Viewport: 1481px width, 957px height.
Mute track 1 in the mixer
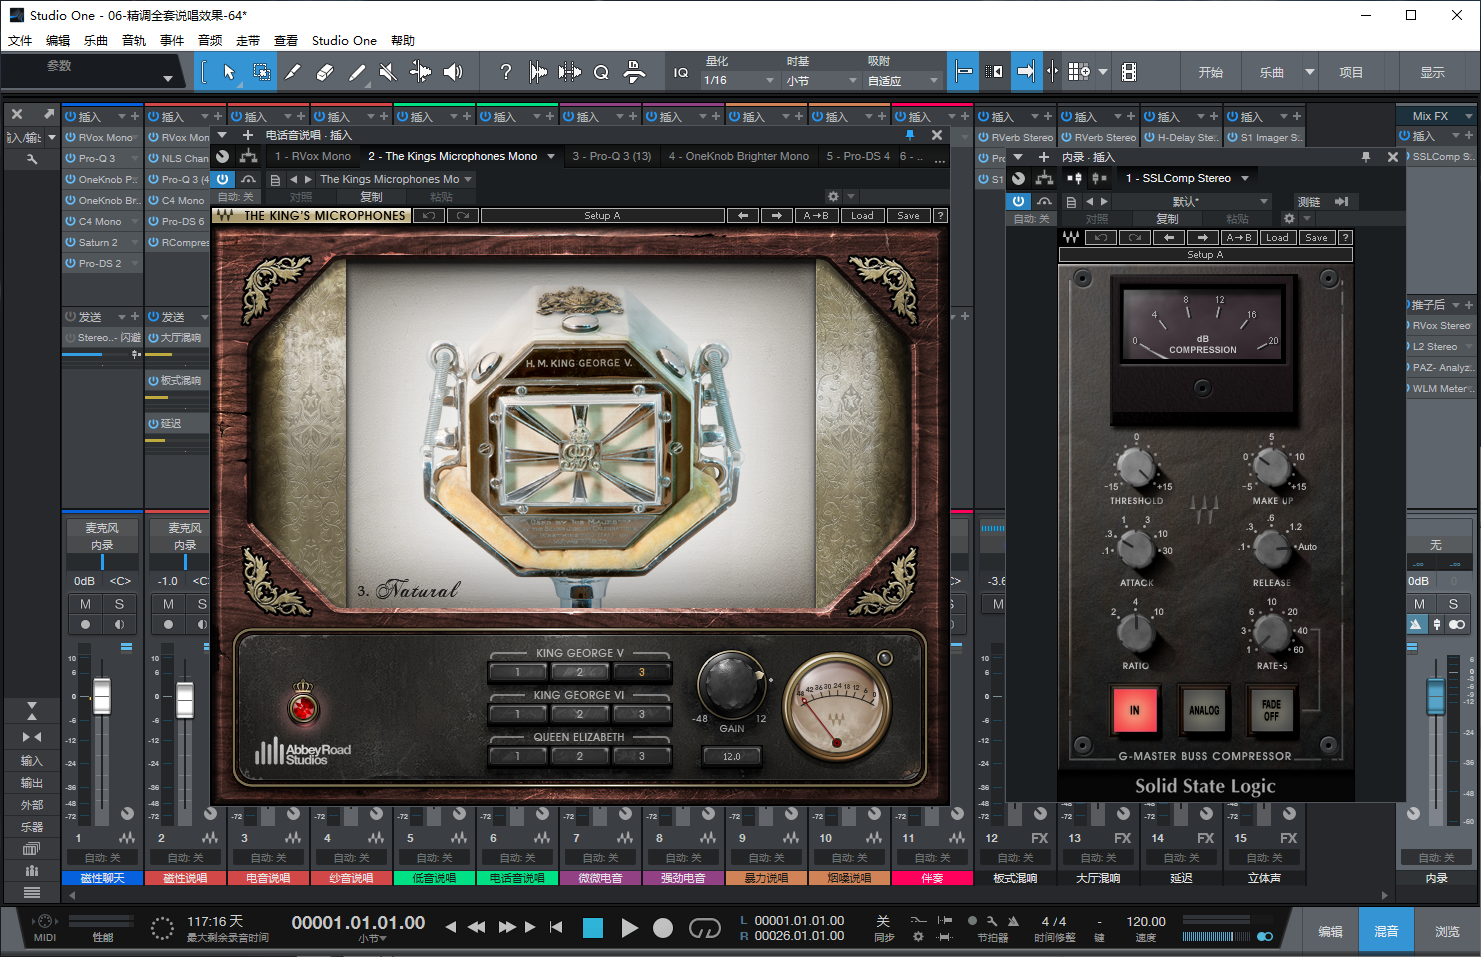85,603
